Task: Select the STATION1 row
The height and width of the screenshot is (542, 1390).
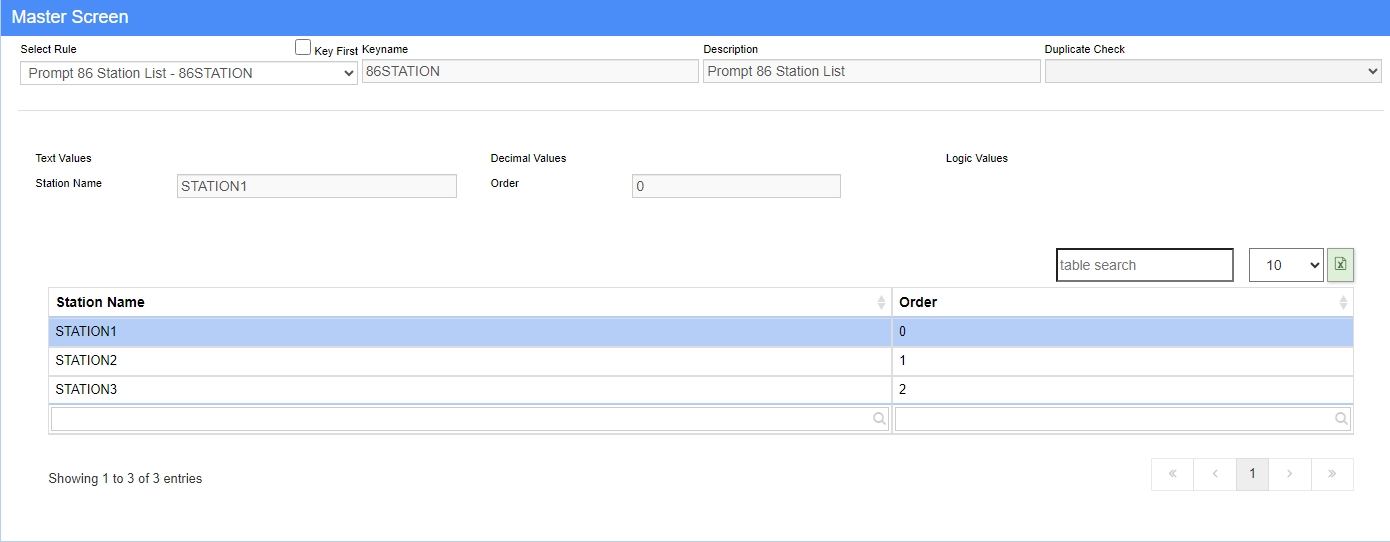Action: [x=700, y=332]
